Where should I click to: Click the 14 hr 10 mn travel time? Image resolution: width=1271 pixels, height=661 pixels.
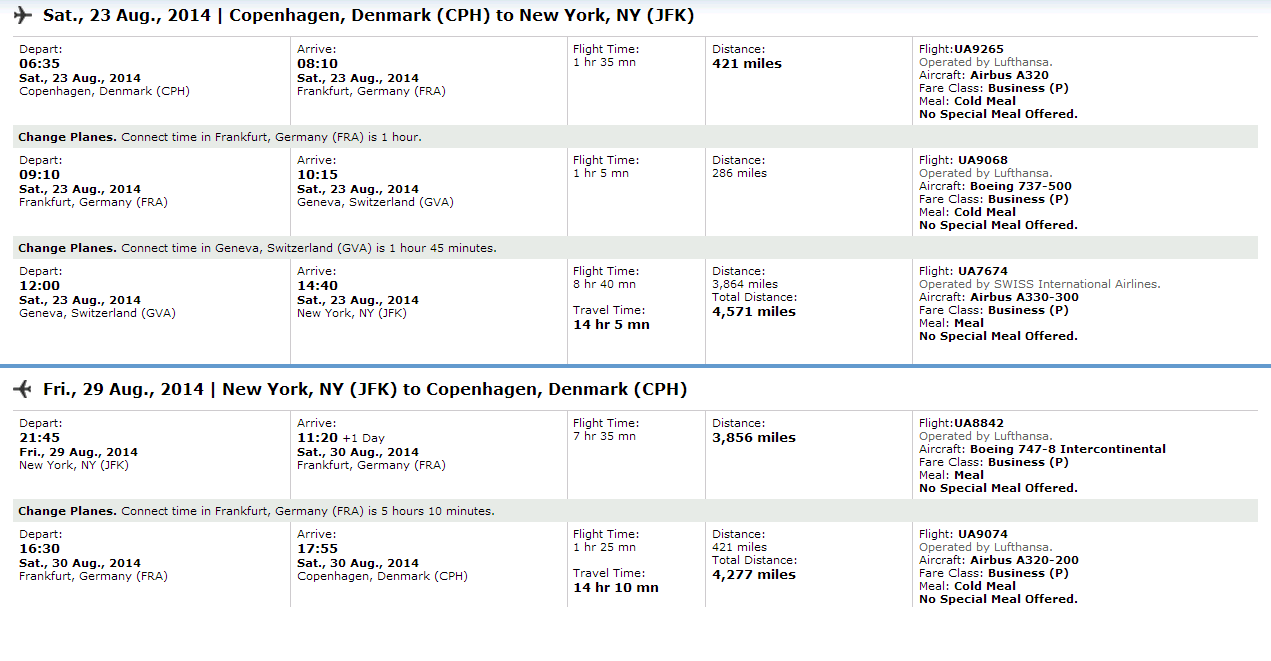point(616,588)
